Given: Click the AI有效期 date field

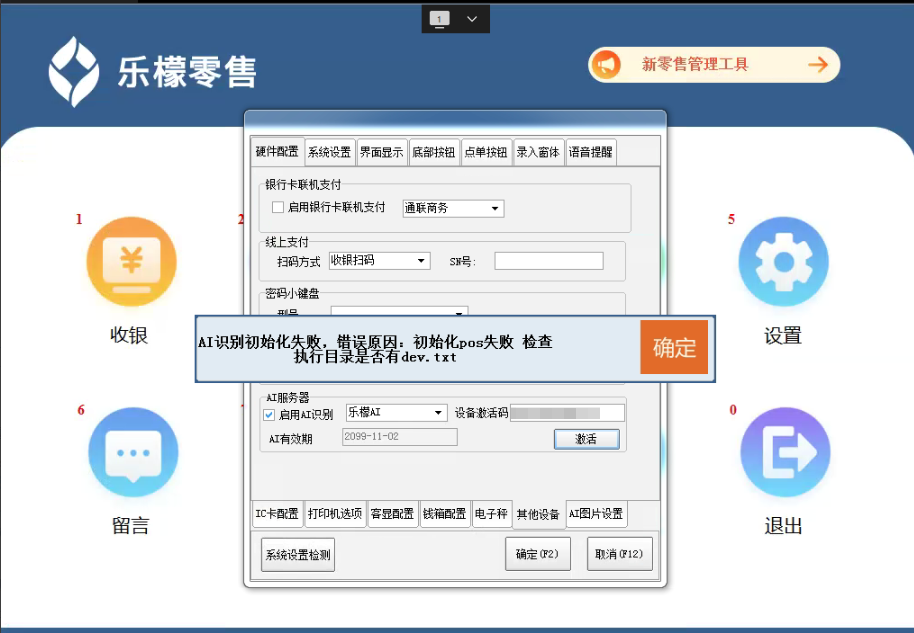Looking at the screenshot, I should (399, 437).
